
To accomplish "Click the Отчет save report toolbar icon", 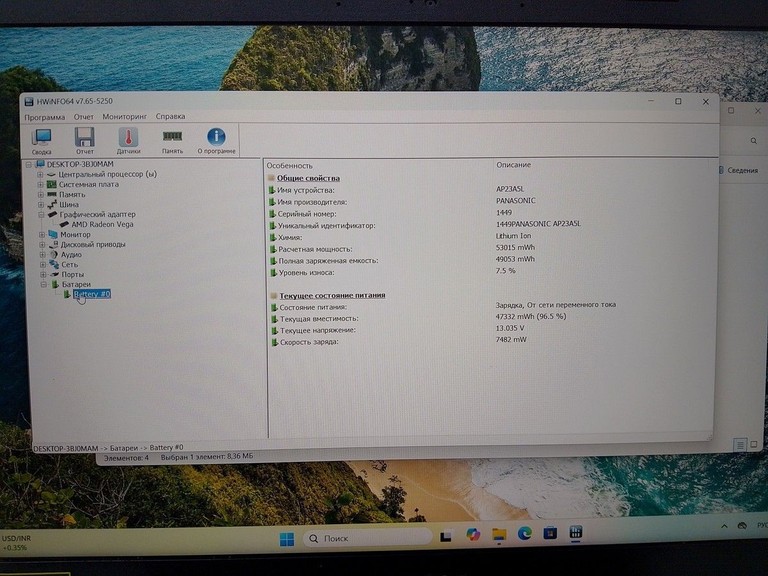I will 85,141.
